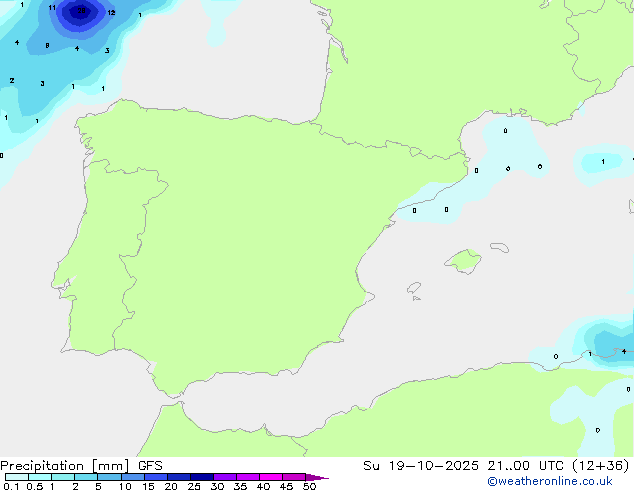Click the "10" legend scale label
634x490 pixels.
tap(125, 486)
